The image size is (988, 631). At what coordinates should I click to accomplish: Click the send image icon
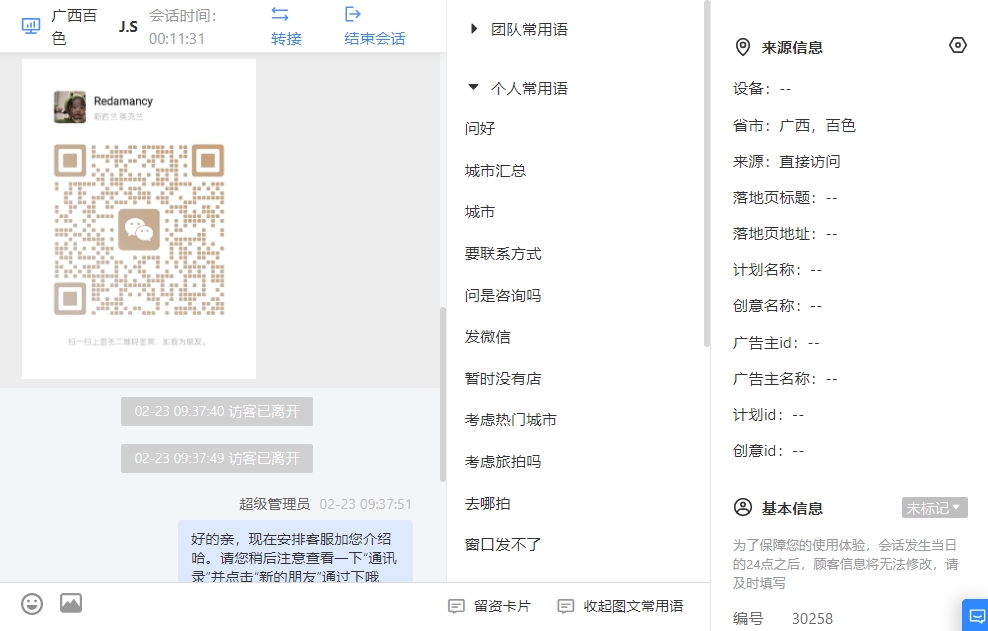pyautogui.click(x=71, y=603)
